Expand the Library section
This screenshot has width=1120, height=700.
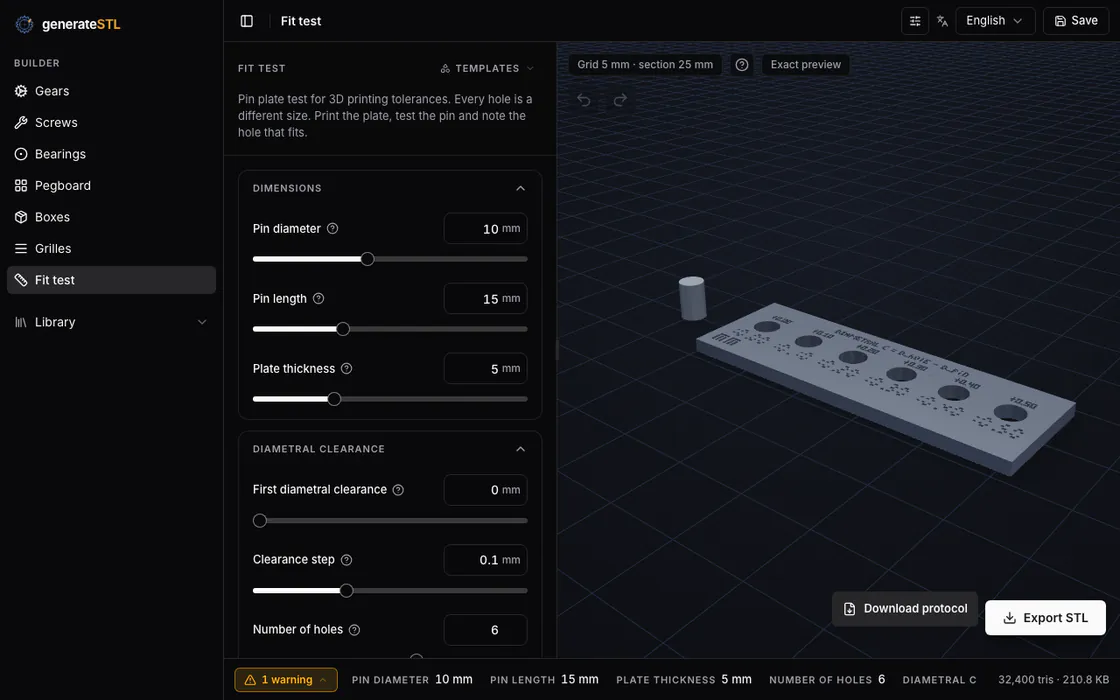pyautogui.click(x=111, y=322)
